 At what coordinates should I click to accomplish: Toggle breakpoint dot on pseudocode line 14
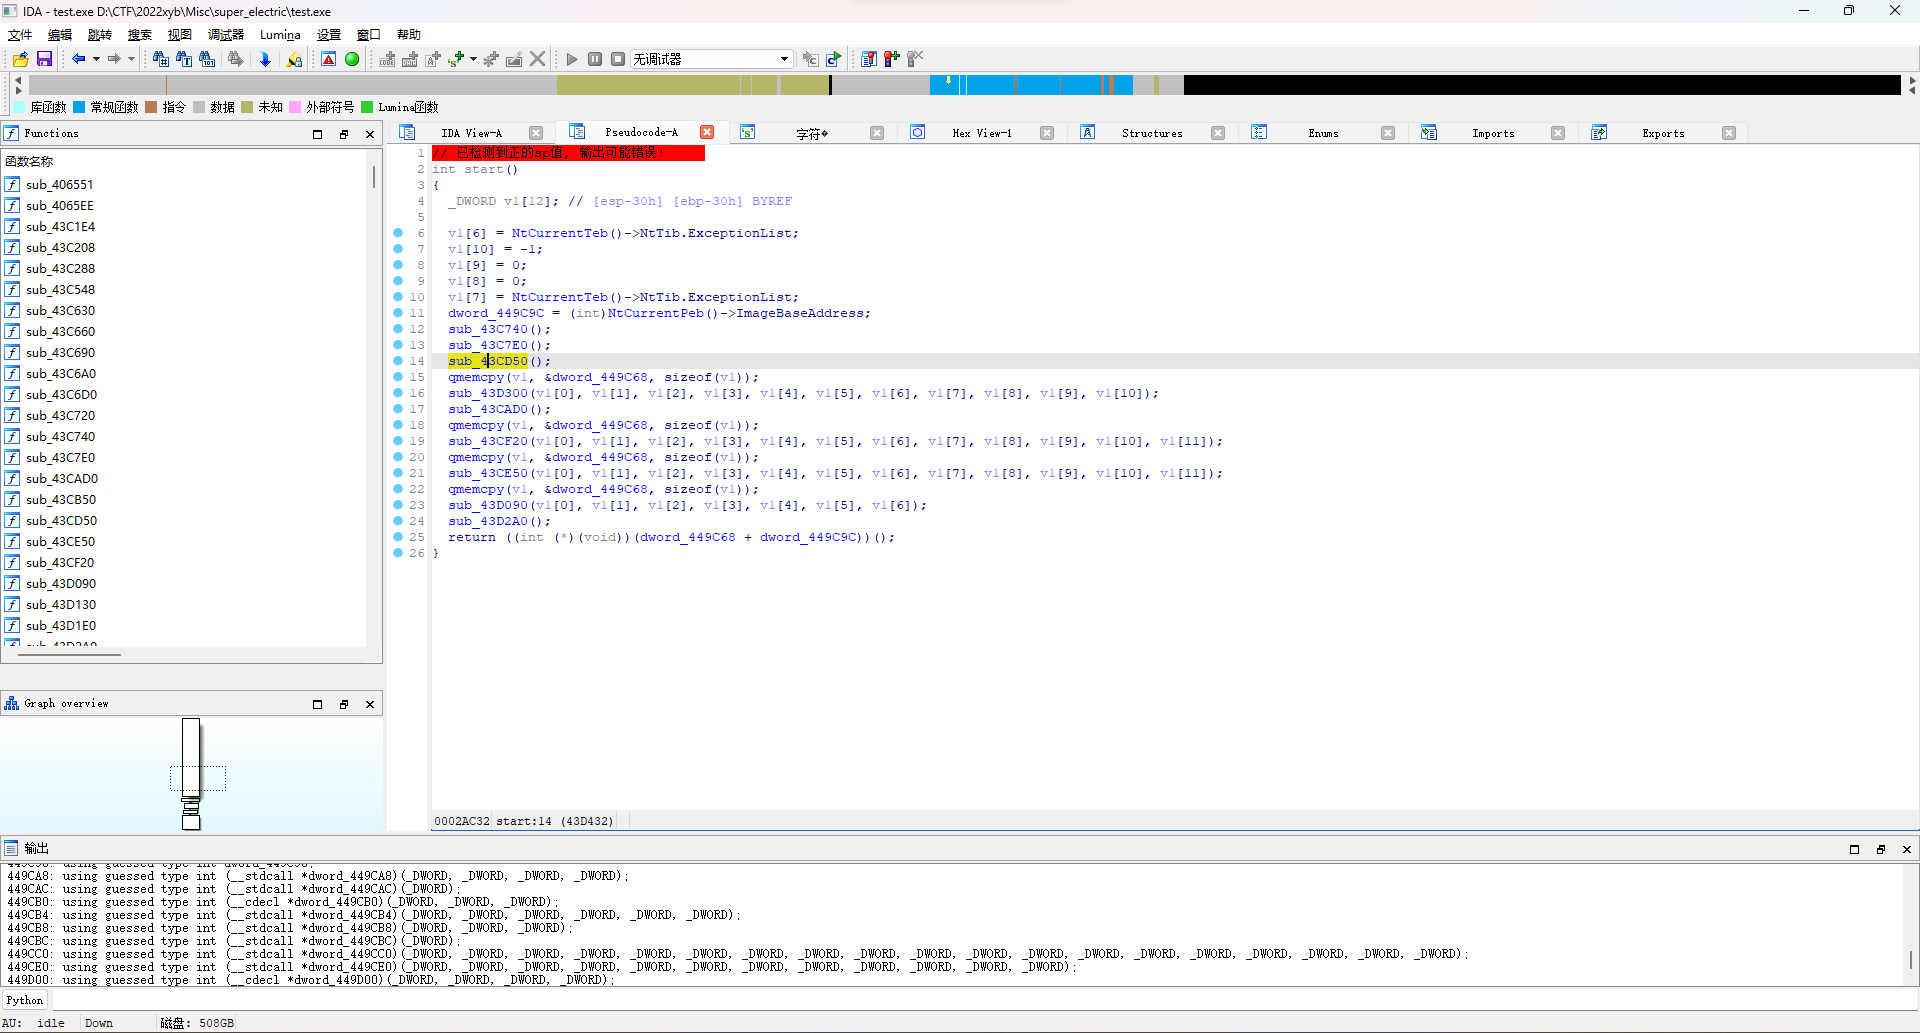coord(398,361)
